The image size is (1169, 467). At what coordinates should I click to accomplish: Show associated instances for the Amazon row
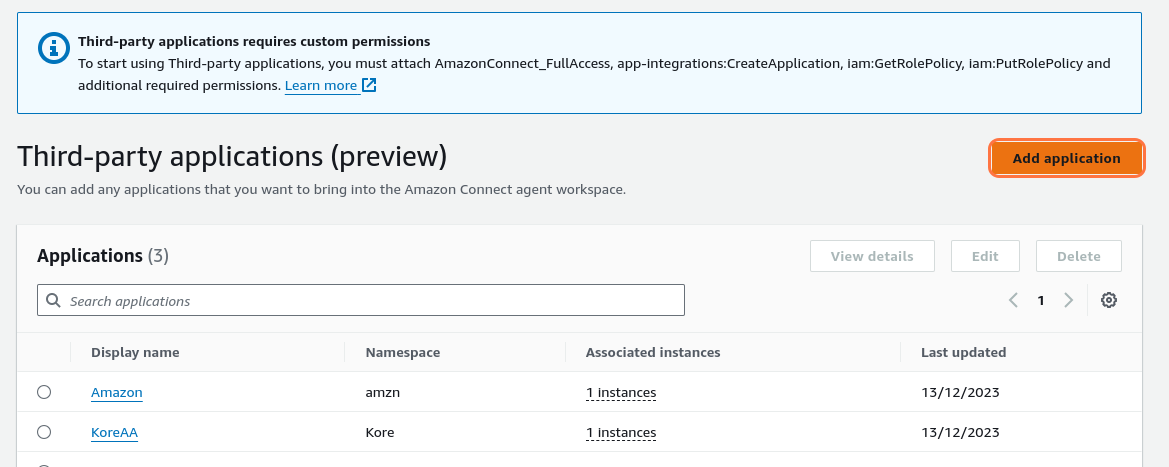(620, 393)
